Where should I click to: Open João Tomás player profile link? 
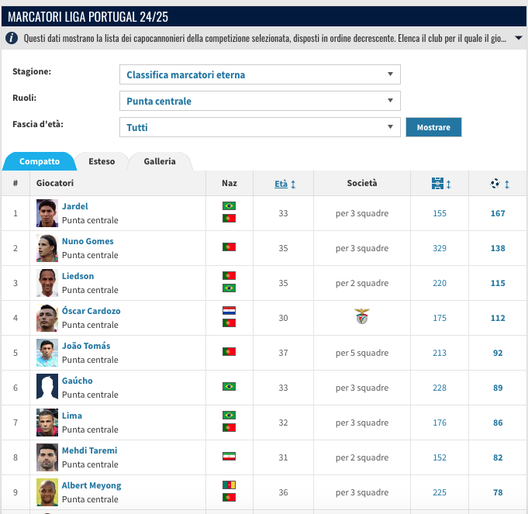[86, 346]
